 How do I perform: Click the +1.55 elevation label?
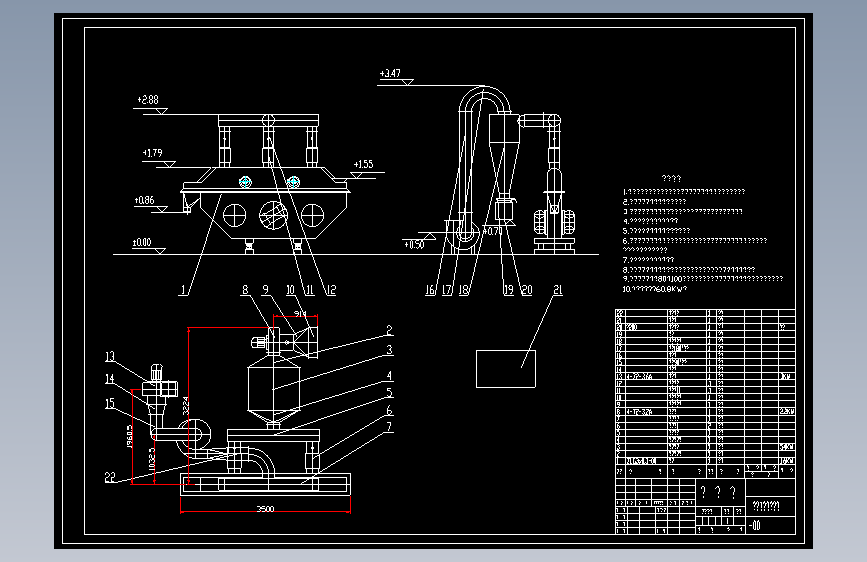point(363,164)
